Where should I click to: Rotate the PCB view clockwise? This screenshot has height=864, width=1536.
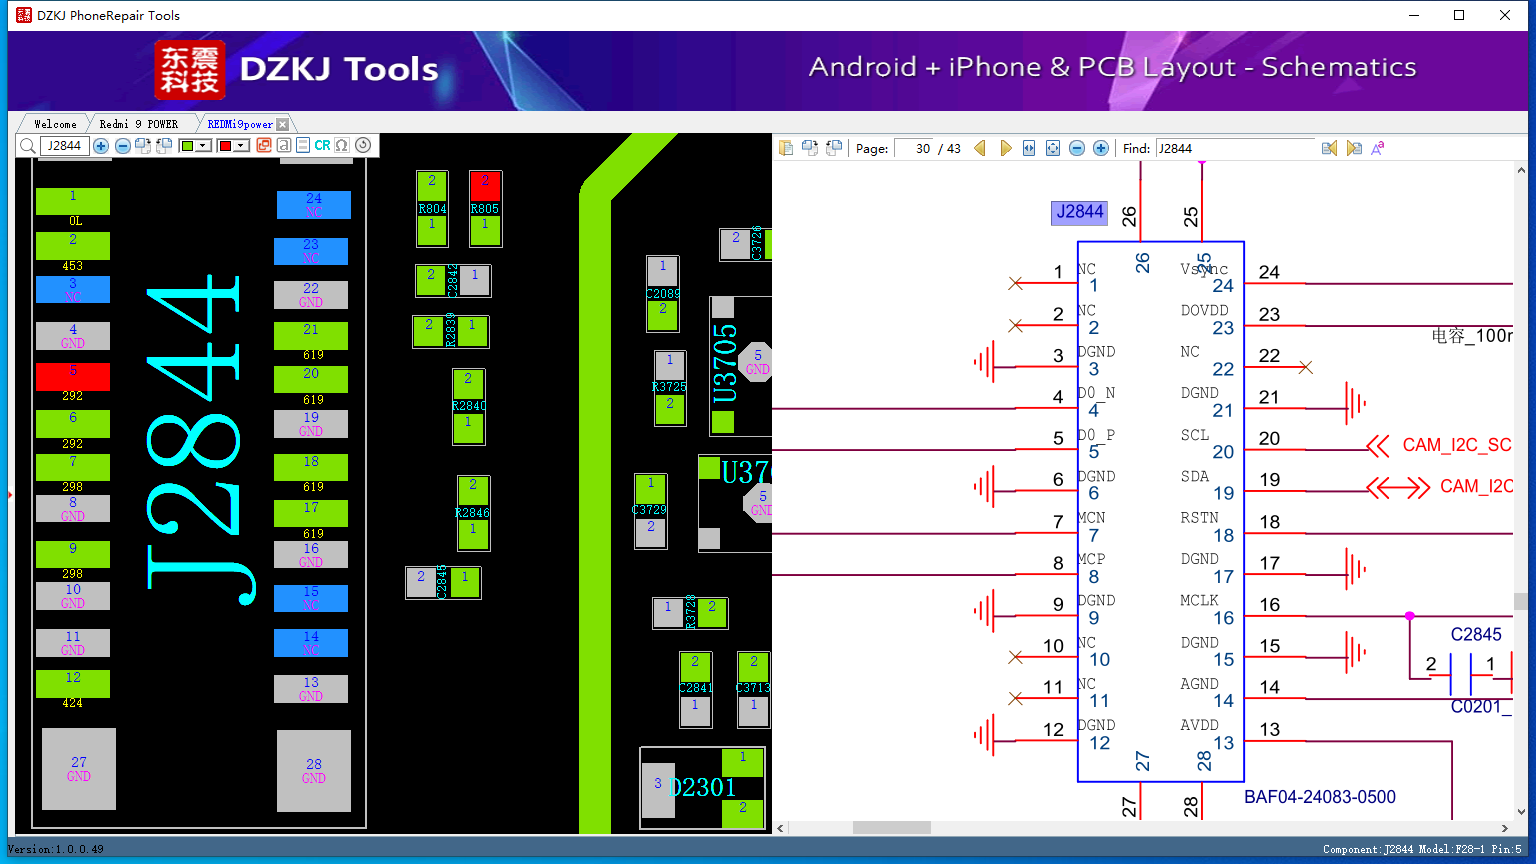(143, 146)
